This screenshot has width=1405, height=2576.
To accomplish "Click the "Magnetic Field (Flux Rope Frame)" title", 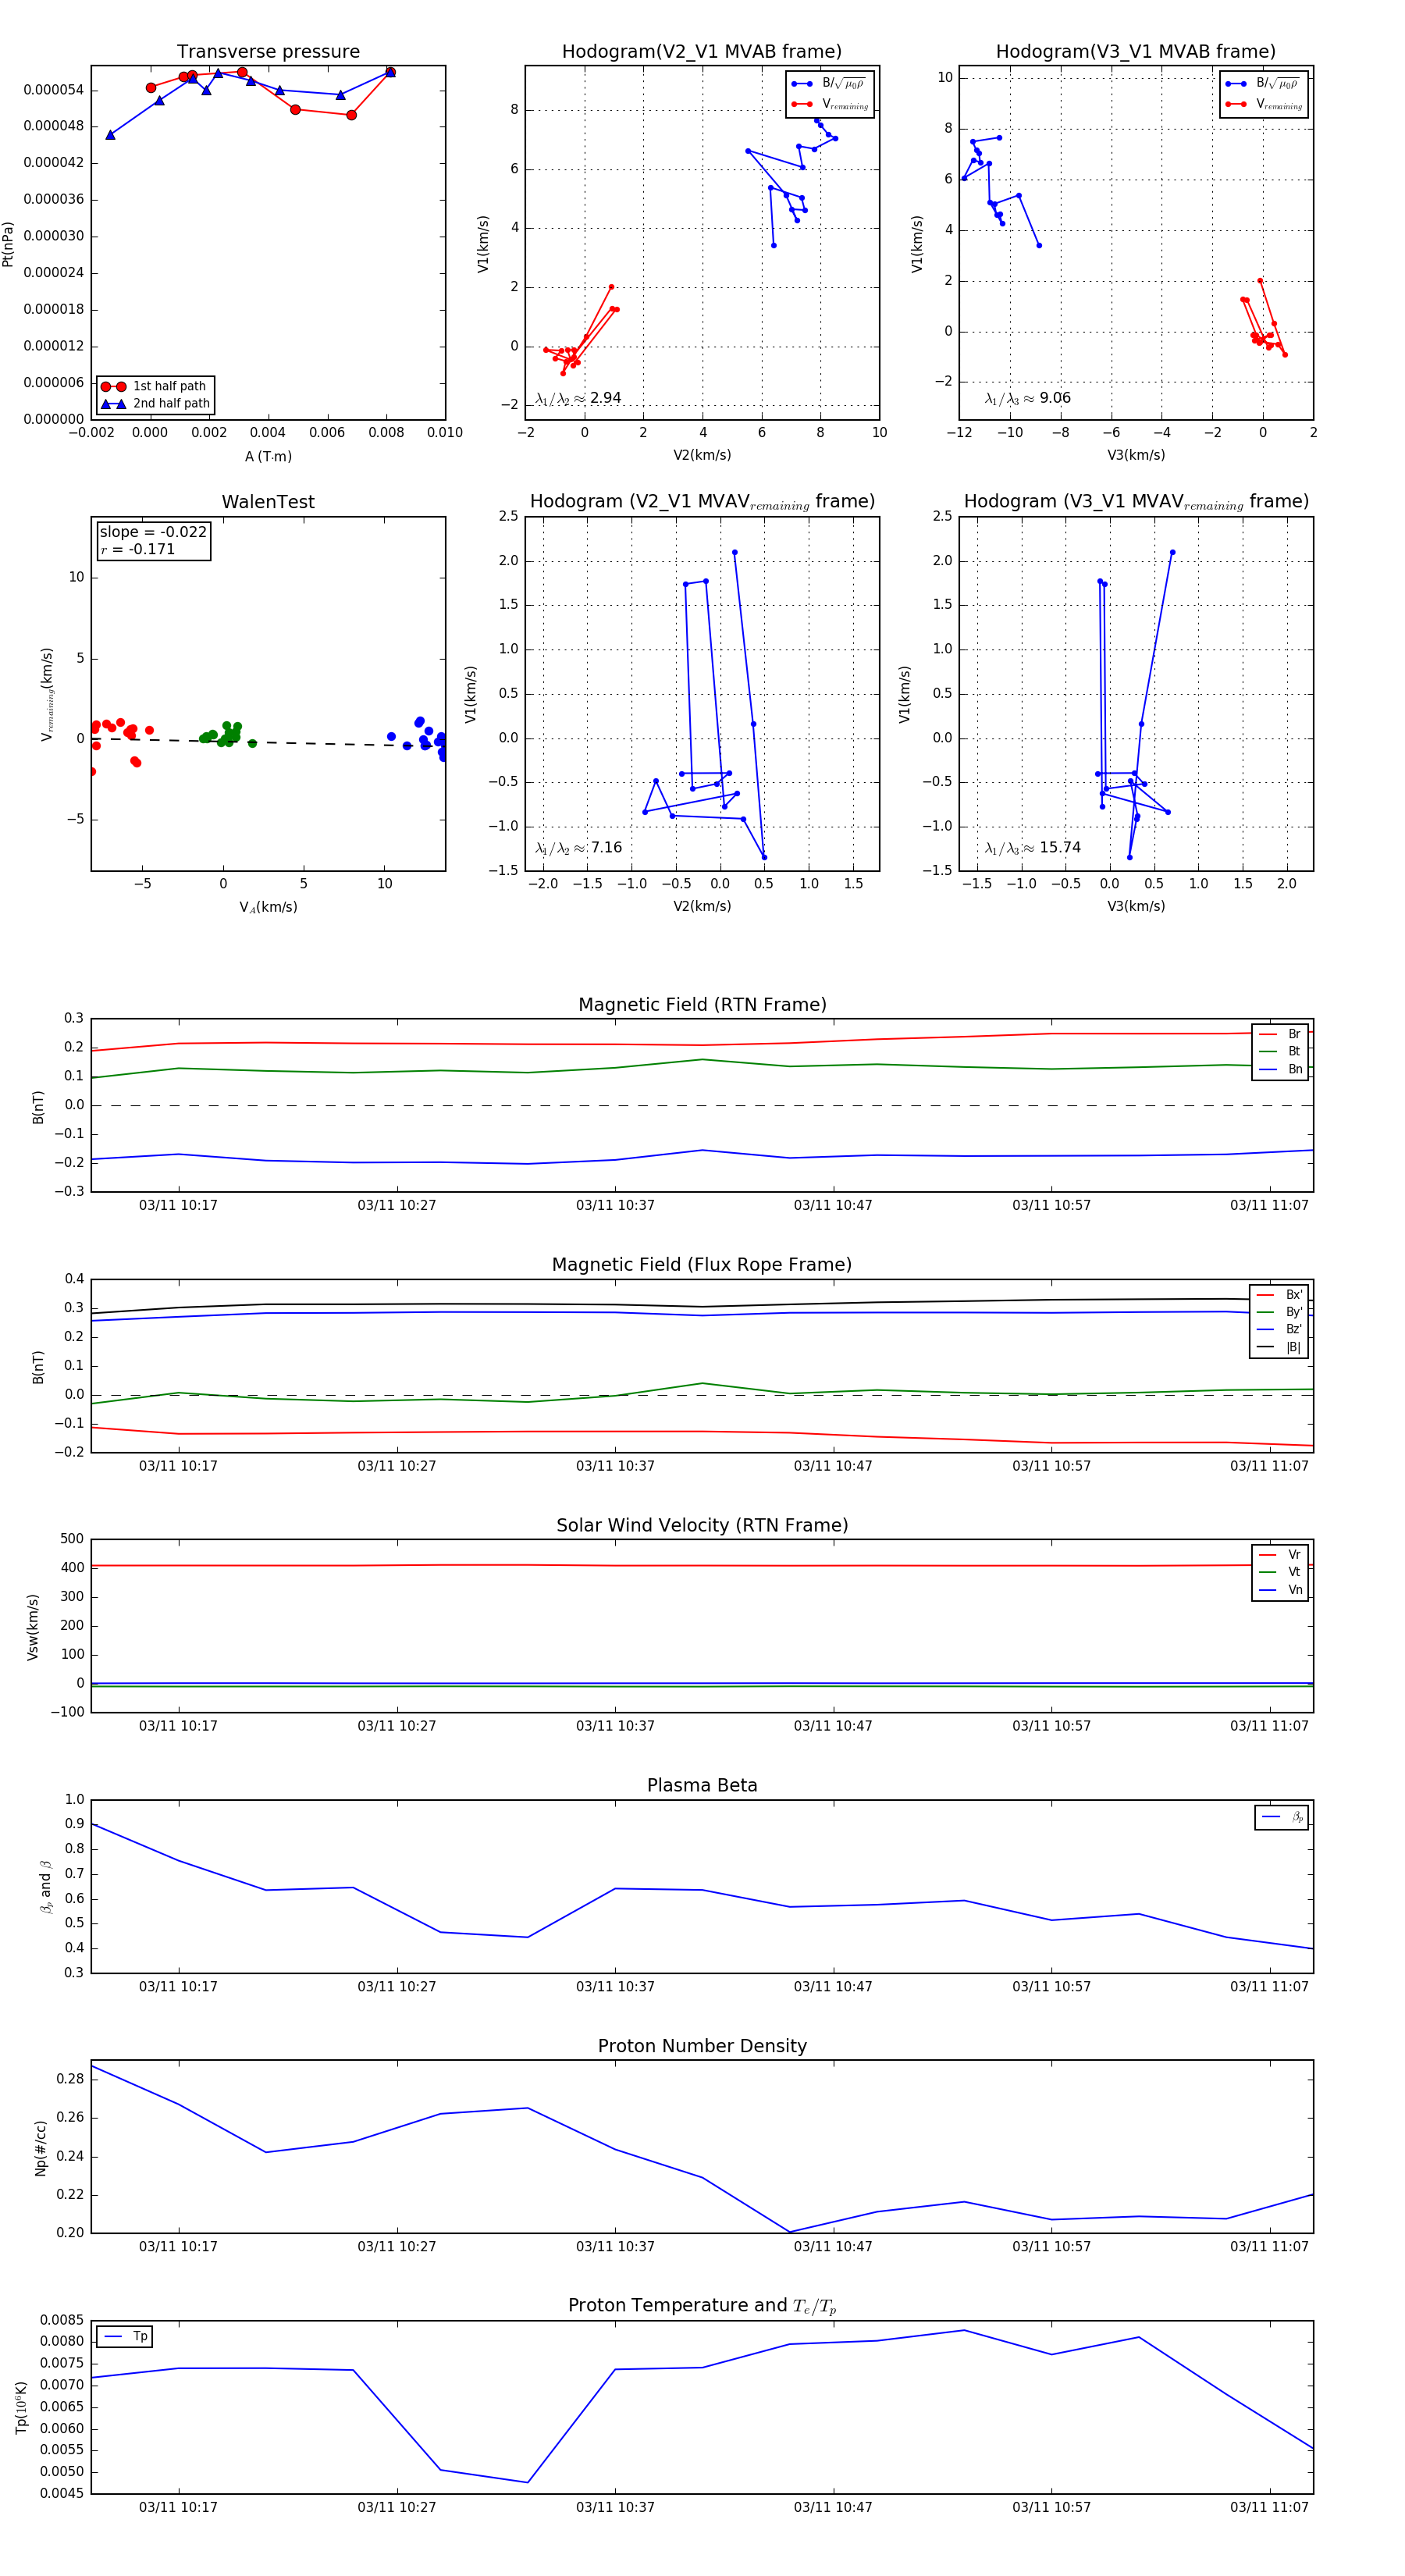I will point(702,1265).
